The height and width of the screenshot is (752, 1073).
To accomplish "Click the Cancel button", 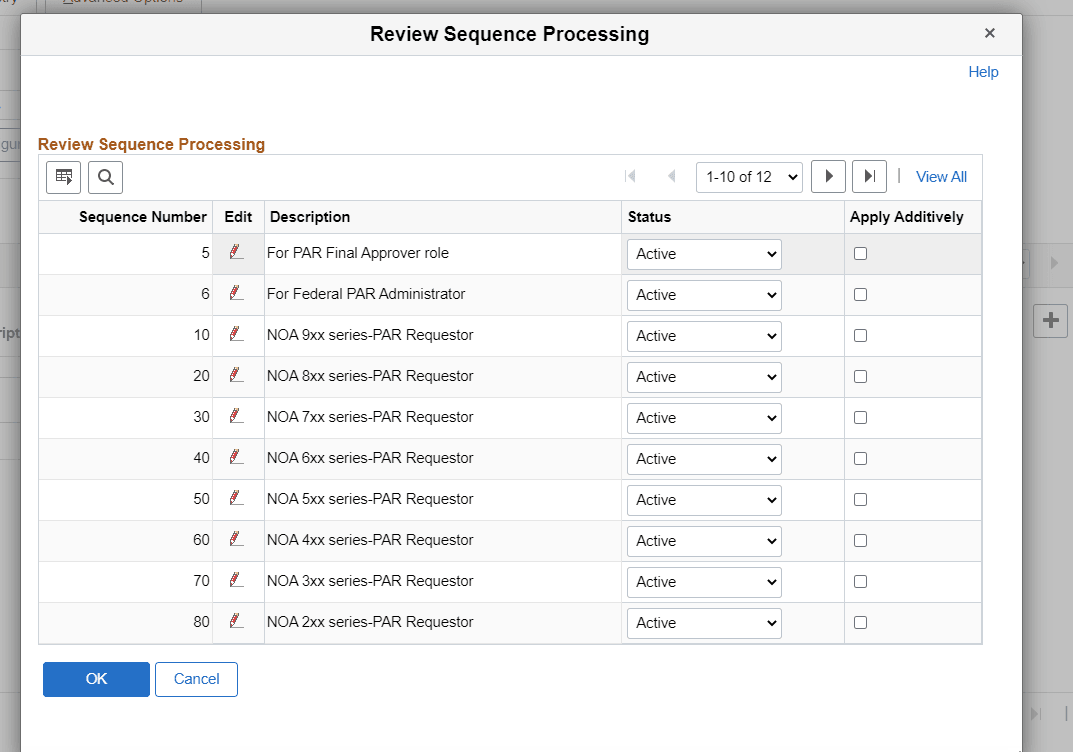I will pos(196,679).
